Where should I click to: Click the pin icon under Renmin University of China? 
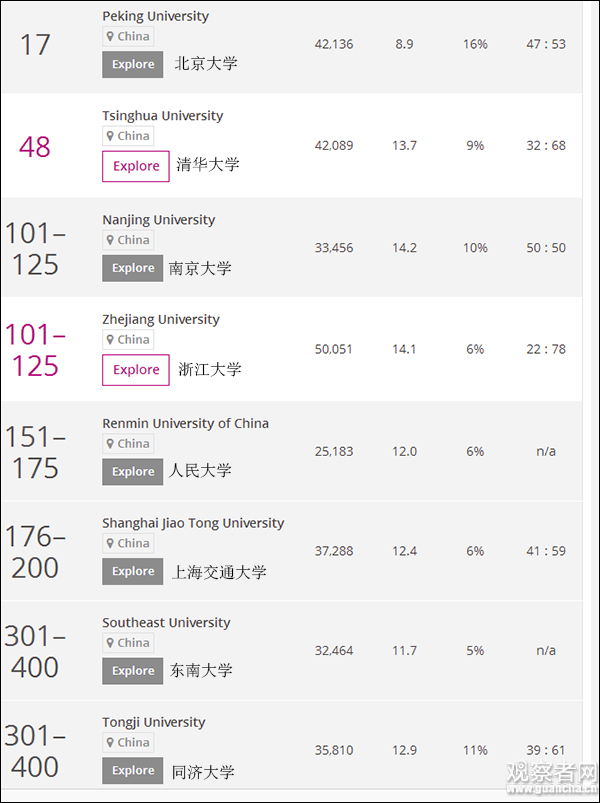click(x=111, y=444)
